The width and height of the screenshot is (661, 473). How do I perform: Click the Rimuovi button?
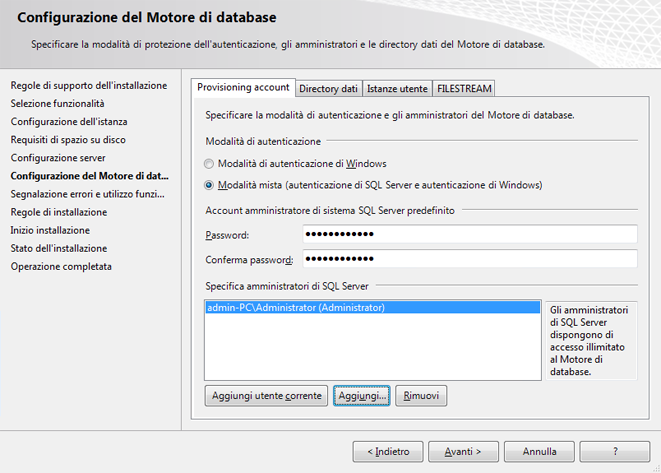[421, 396]
